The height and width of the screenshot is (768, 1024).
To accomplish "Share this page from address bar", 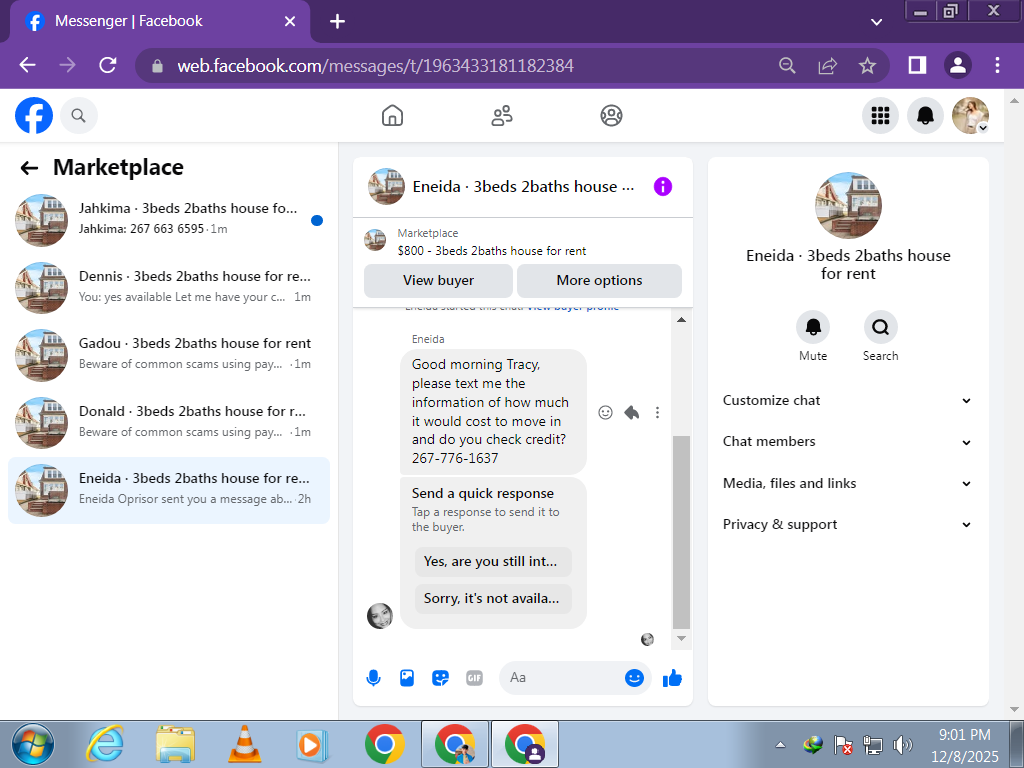I will point(827,65).
